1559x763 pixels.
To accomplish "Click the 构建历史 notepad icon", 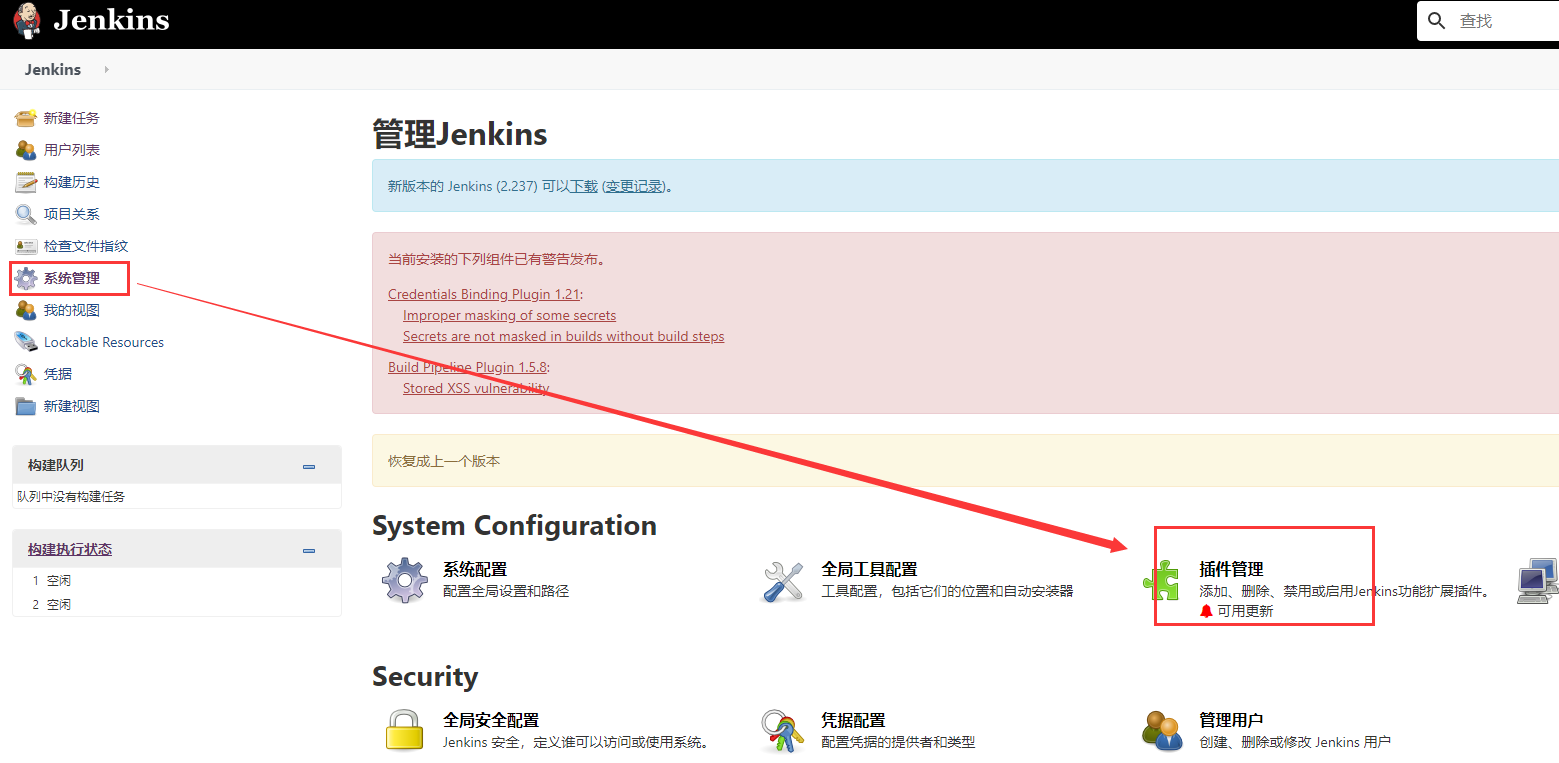I will 26,182.
